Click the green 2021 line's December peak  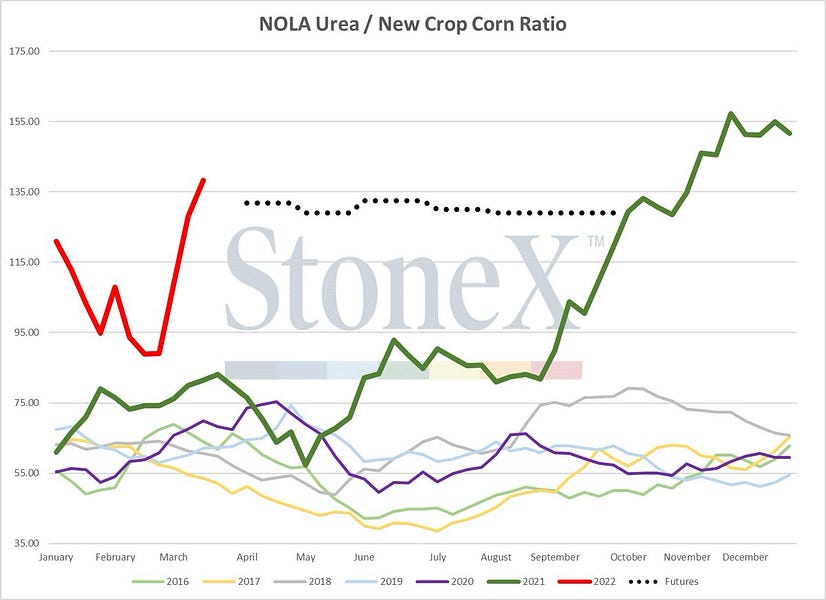[x=731, y=113]
